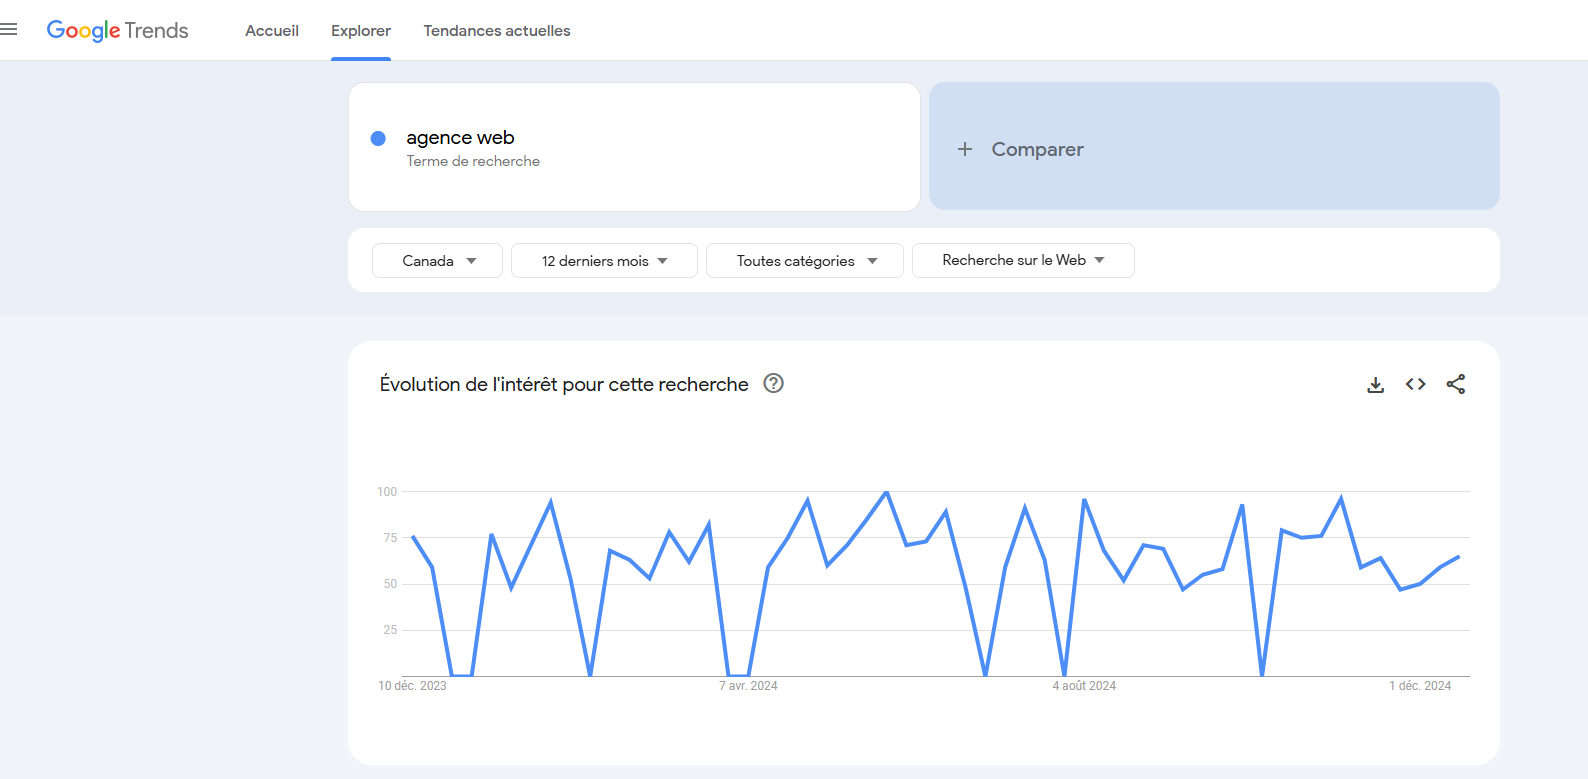This screenshot has height=779, width=1588.
Task: Open help icon beside chart title
Action: point(773,383)
